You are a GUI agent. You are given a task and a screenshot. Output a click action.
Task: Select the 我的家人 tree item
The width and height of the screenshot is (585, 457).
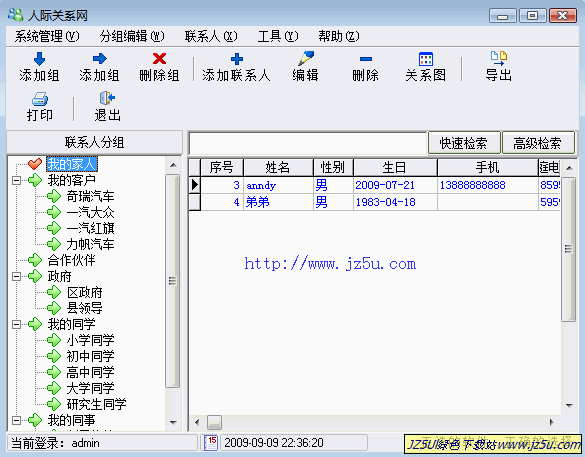tap(72, 164)
